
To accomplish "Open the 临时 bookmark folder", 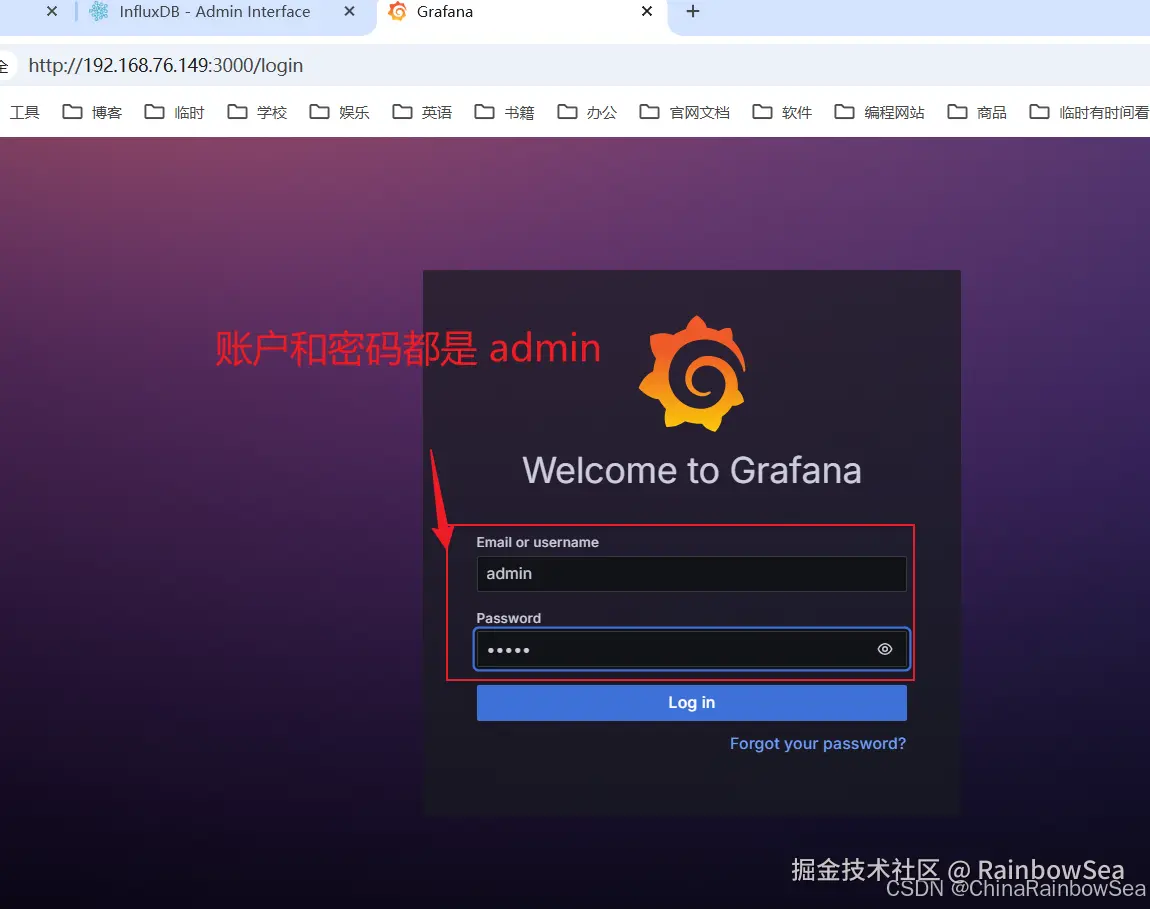I will (175, 112).
